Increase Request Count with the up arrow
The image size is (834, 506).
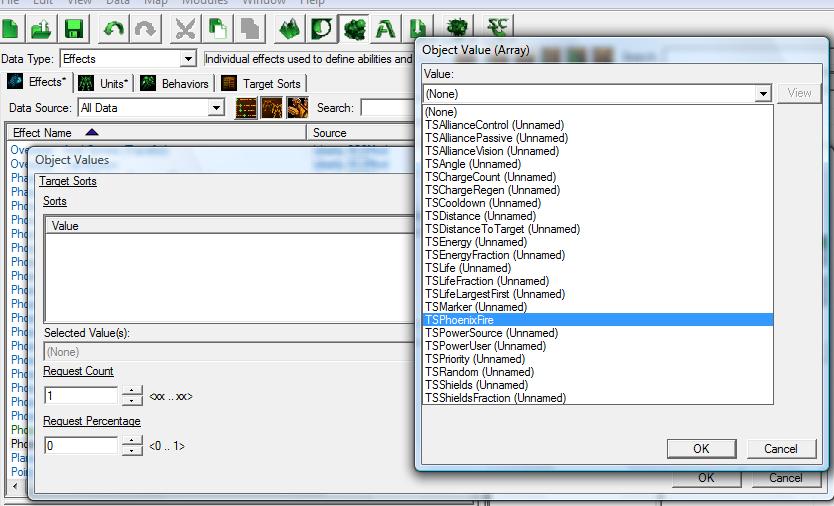132,391
